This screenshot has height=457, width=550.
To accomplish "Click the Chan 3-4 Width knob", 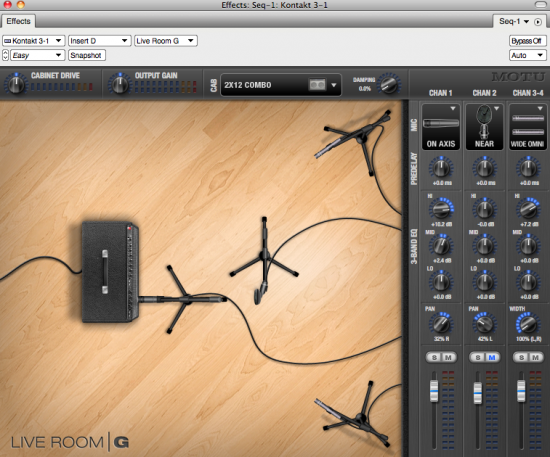I will [x=528, y=324].
